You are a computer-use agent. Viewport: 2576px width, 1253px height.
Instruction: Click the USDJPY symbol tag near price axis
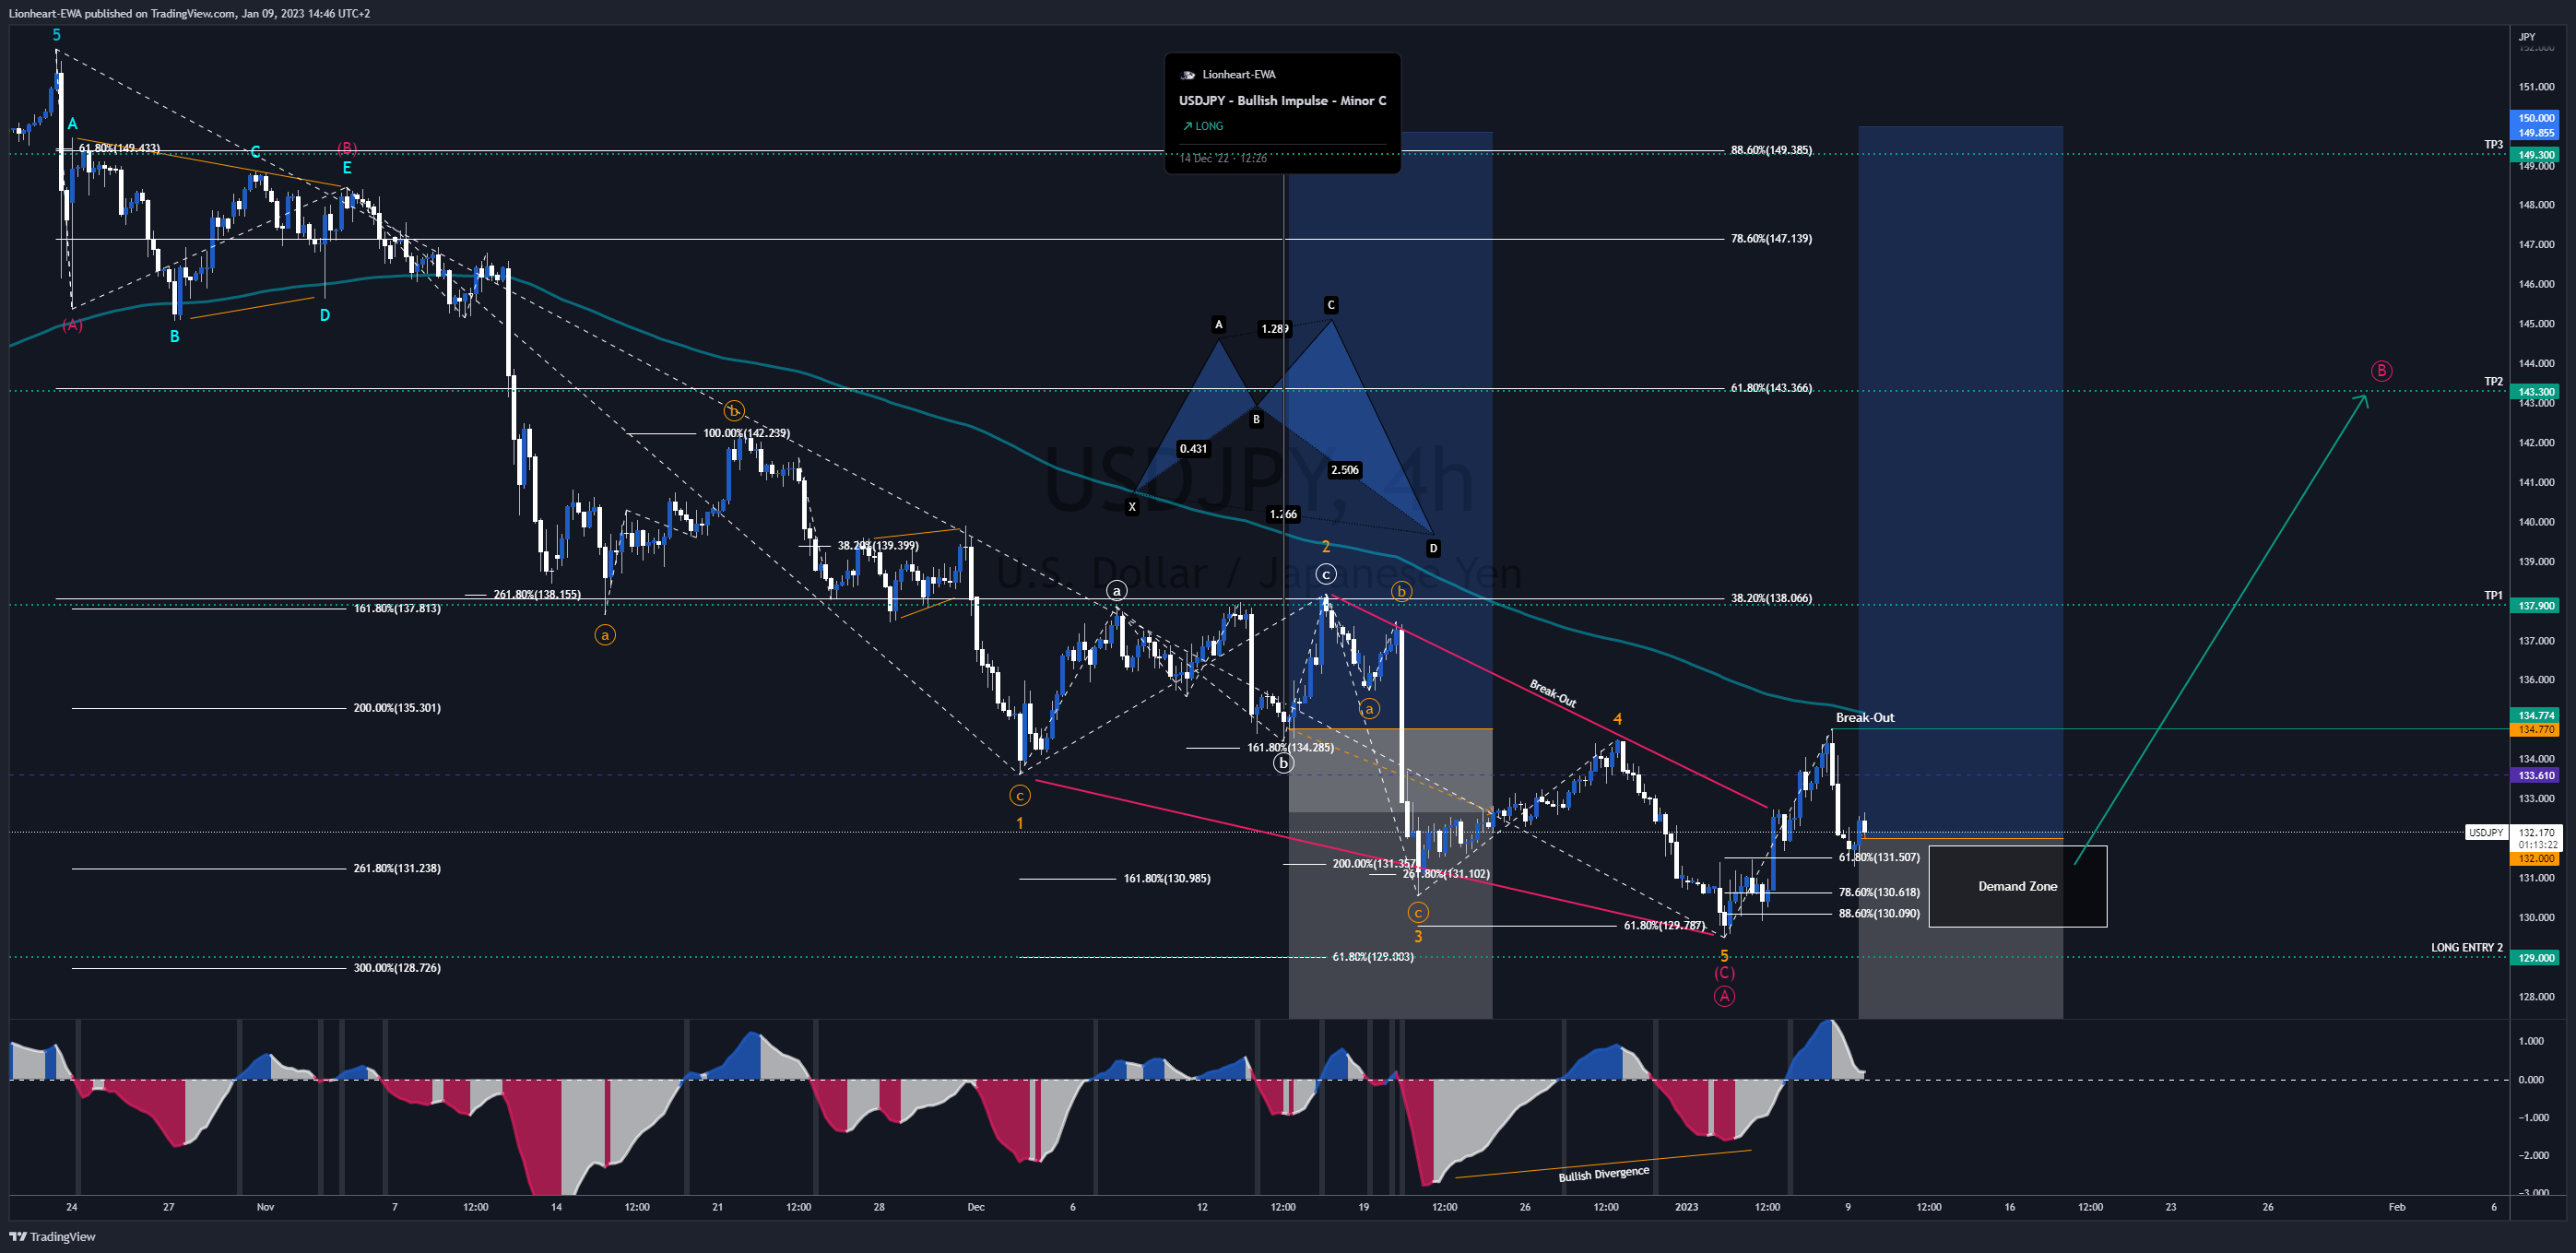(x=2486, y=832)
